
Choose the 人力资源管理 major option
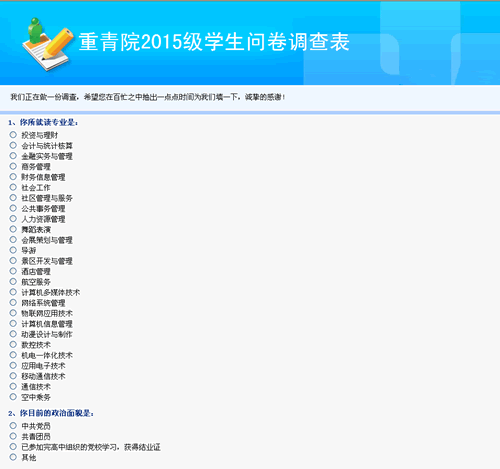pos(13,219)
